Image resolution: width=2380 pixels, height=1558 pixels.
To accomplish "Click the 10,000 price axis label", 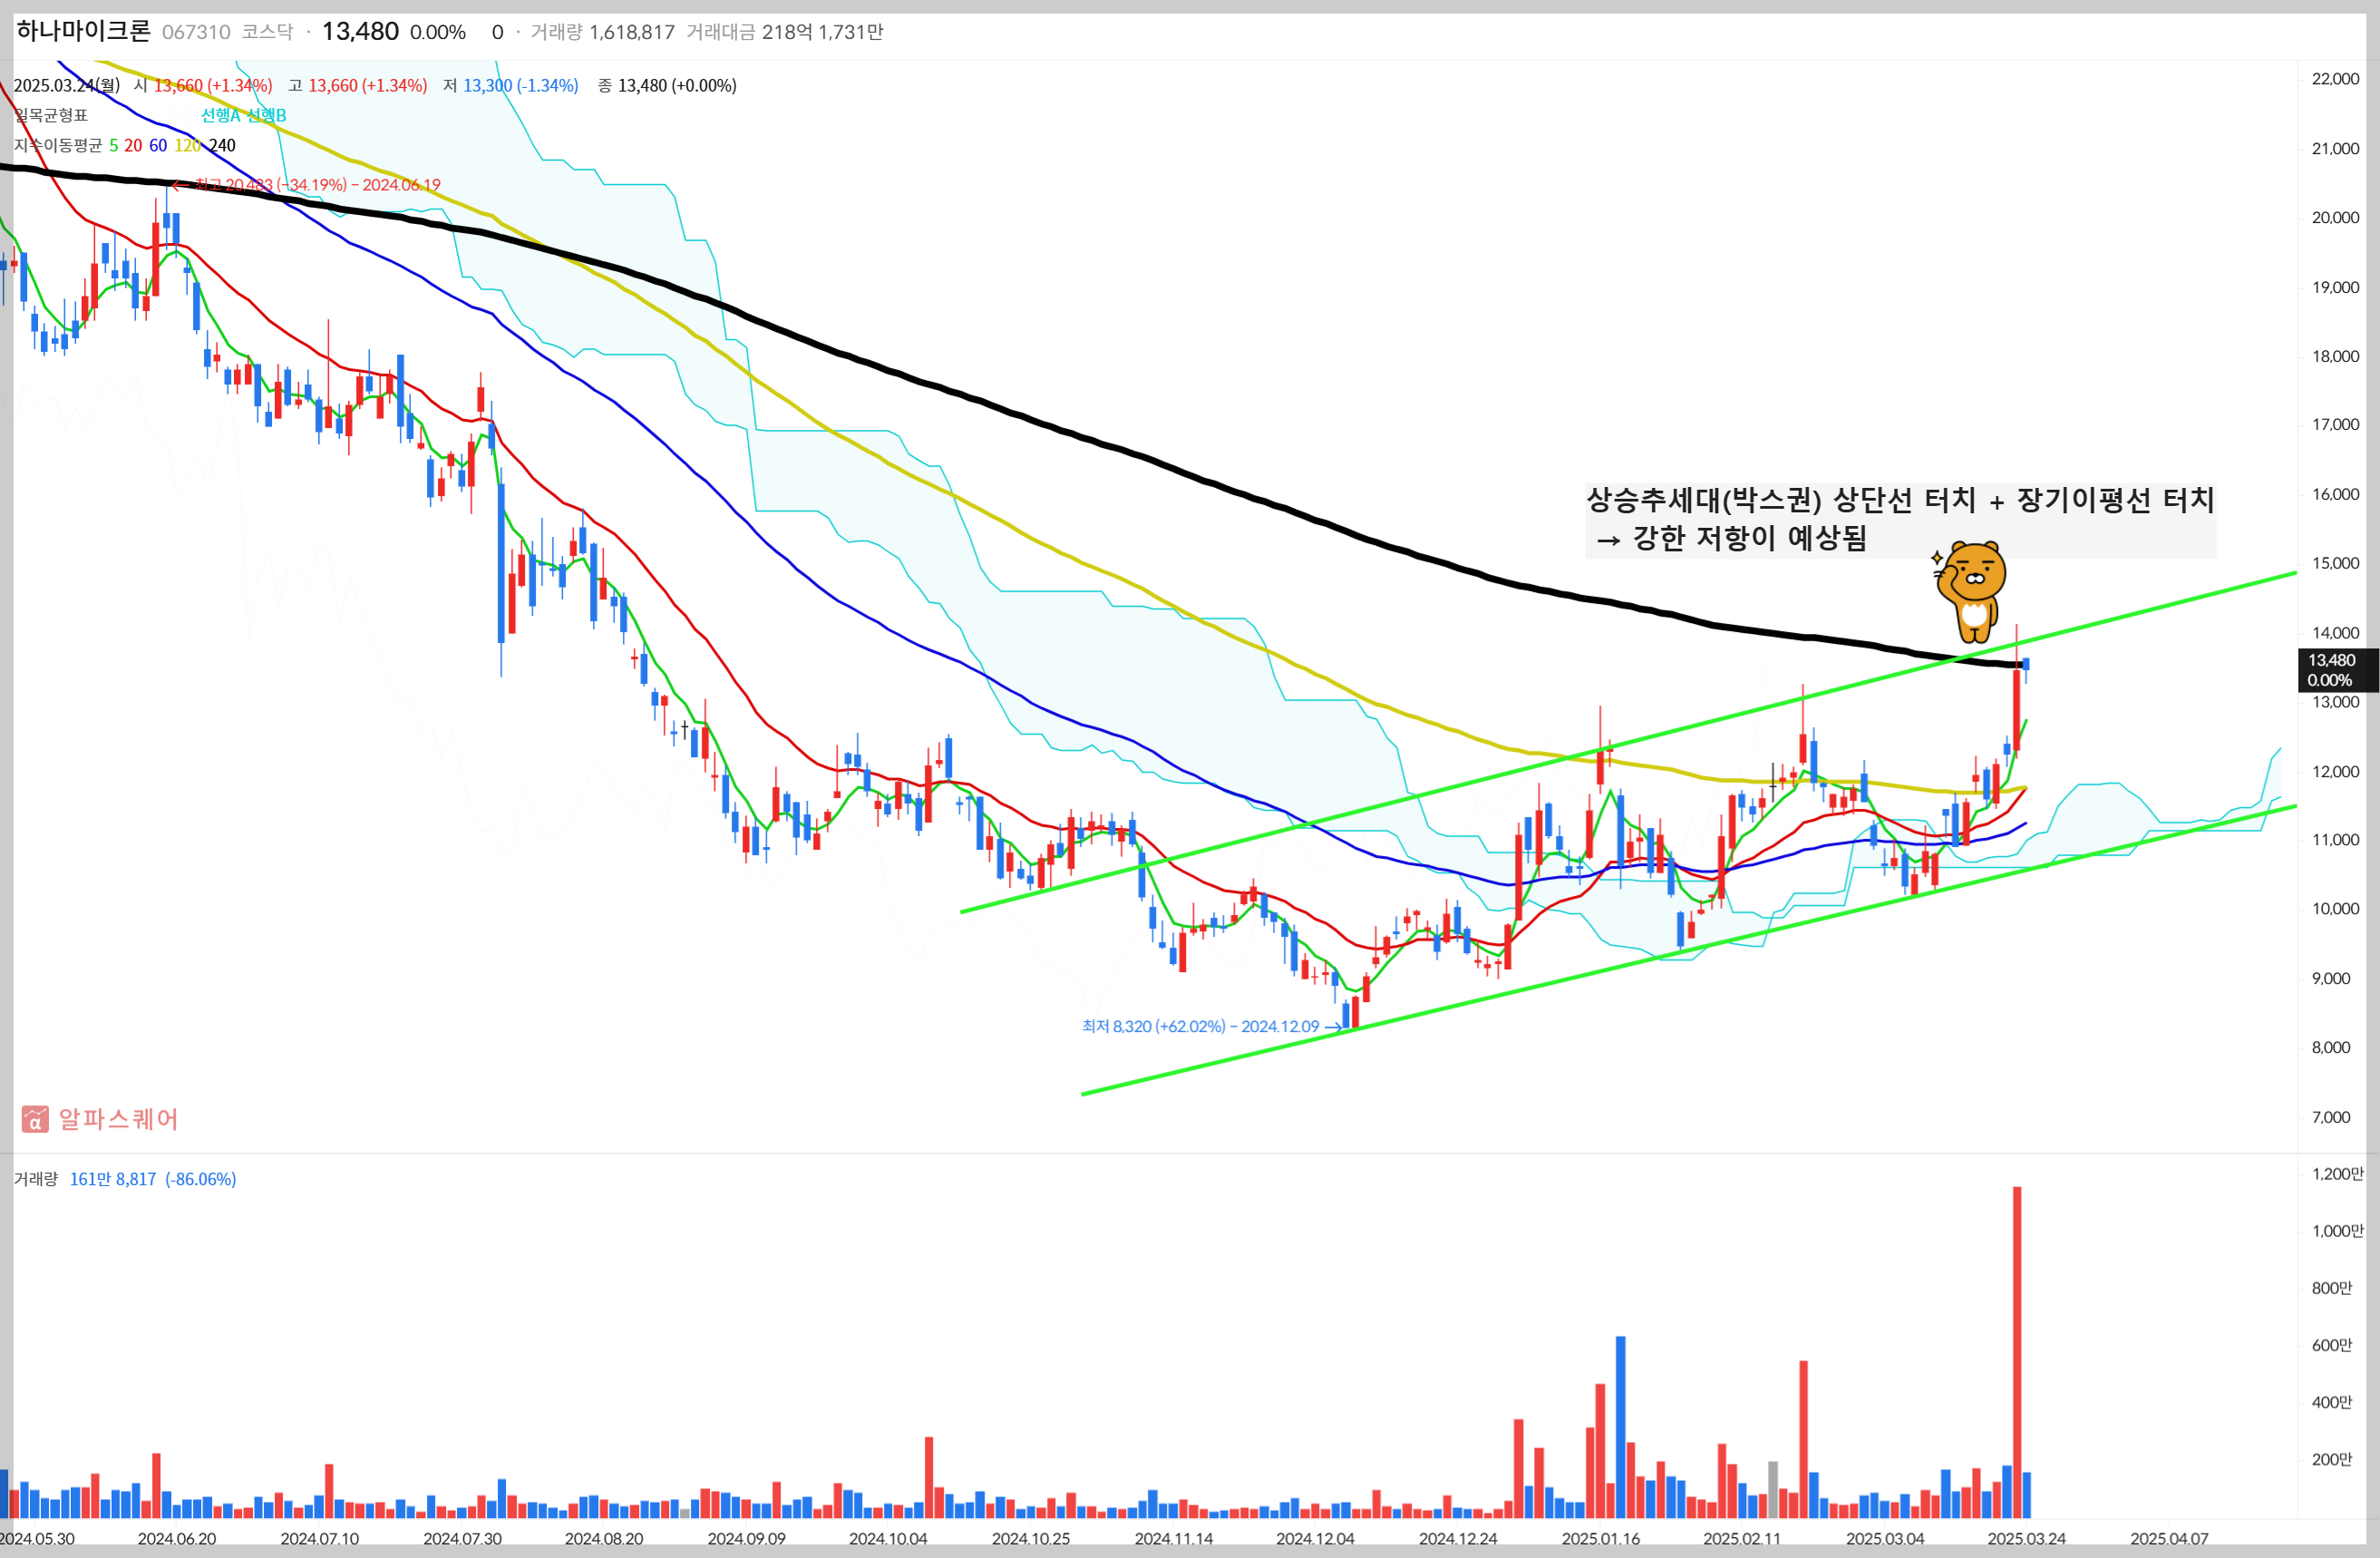I will click(2335, 909).
